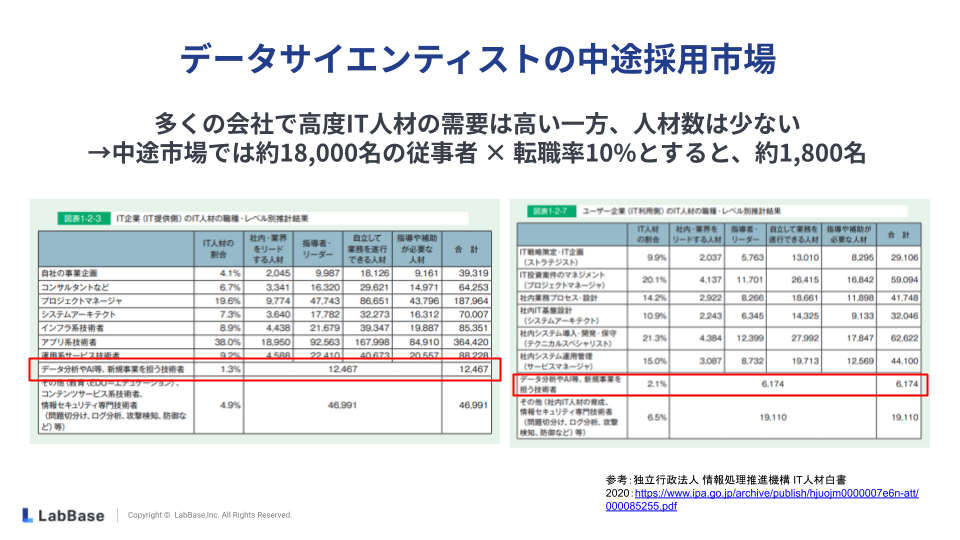Select the subtitle line mentioning 約1,800名

click(478, 153)
